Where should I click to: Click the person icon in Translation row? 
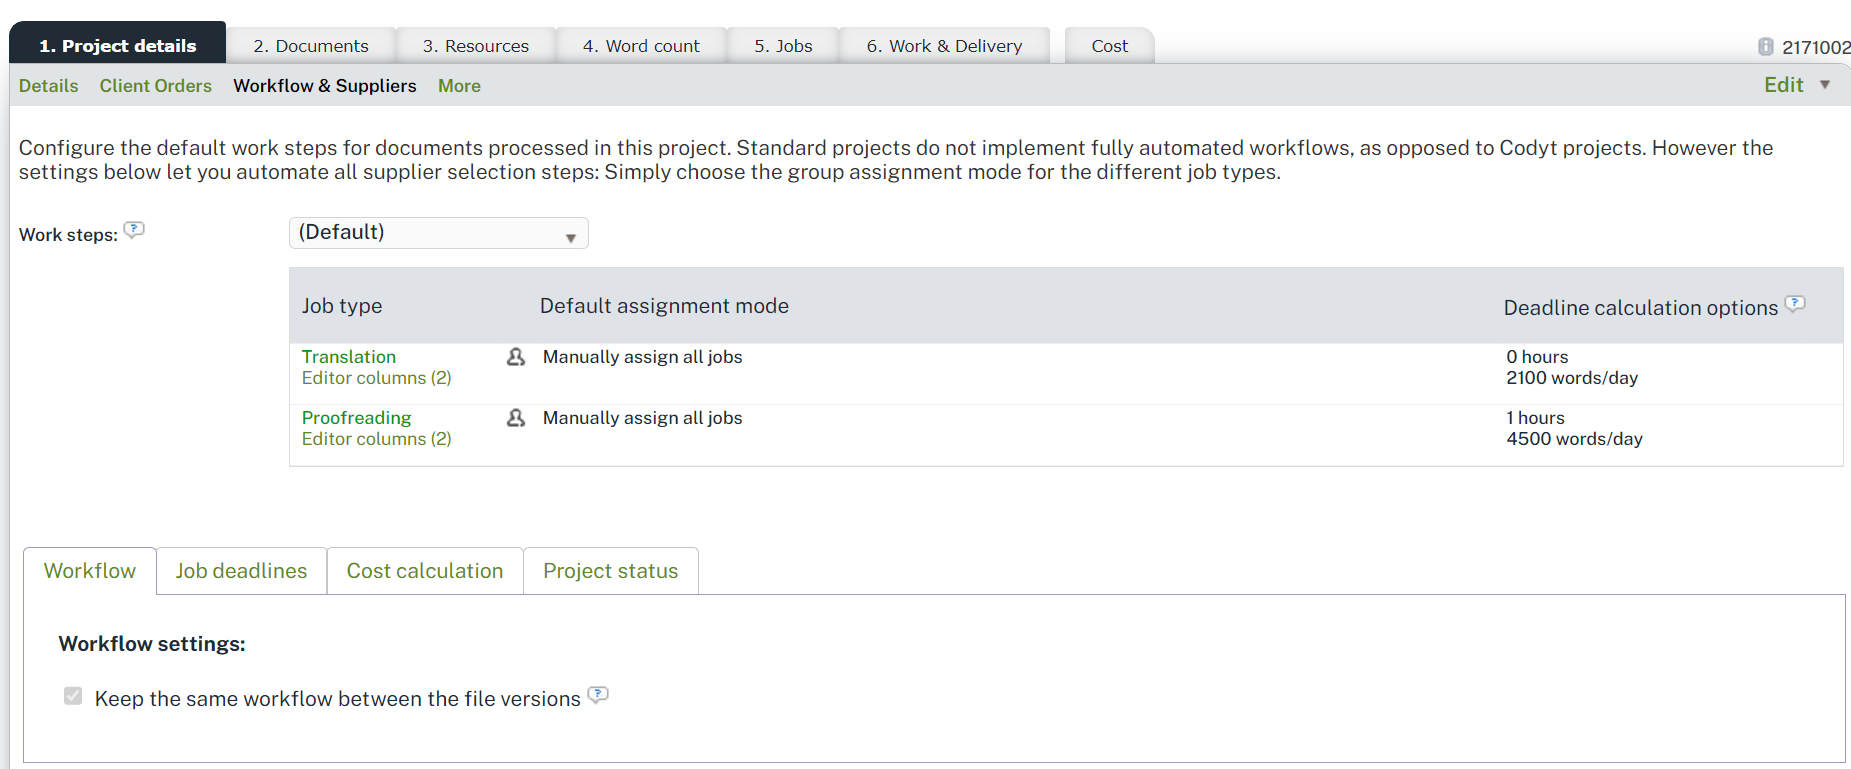(516, 357)
